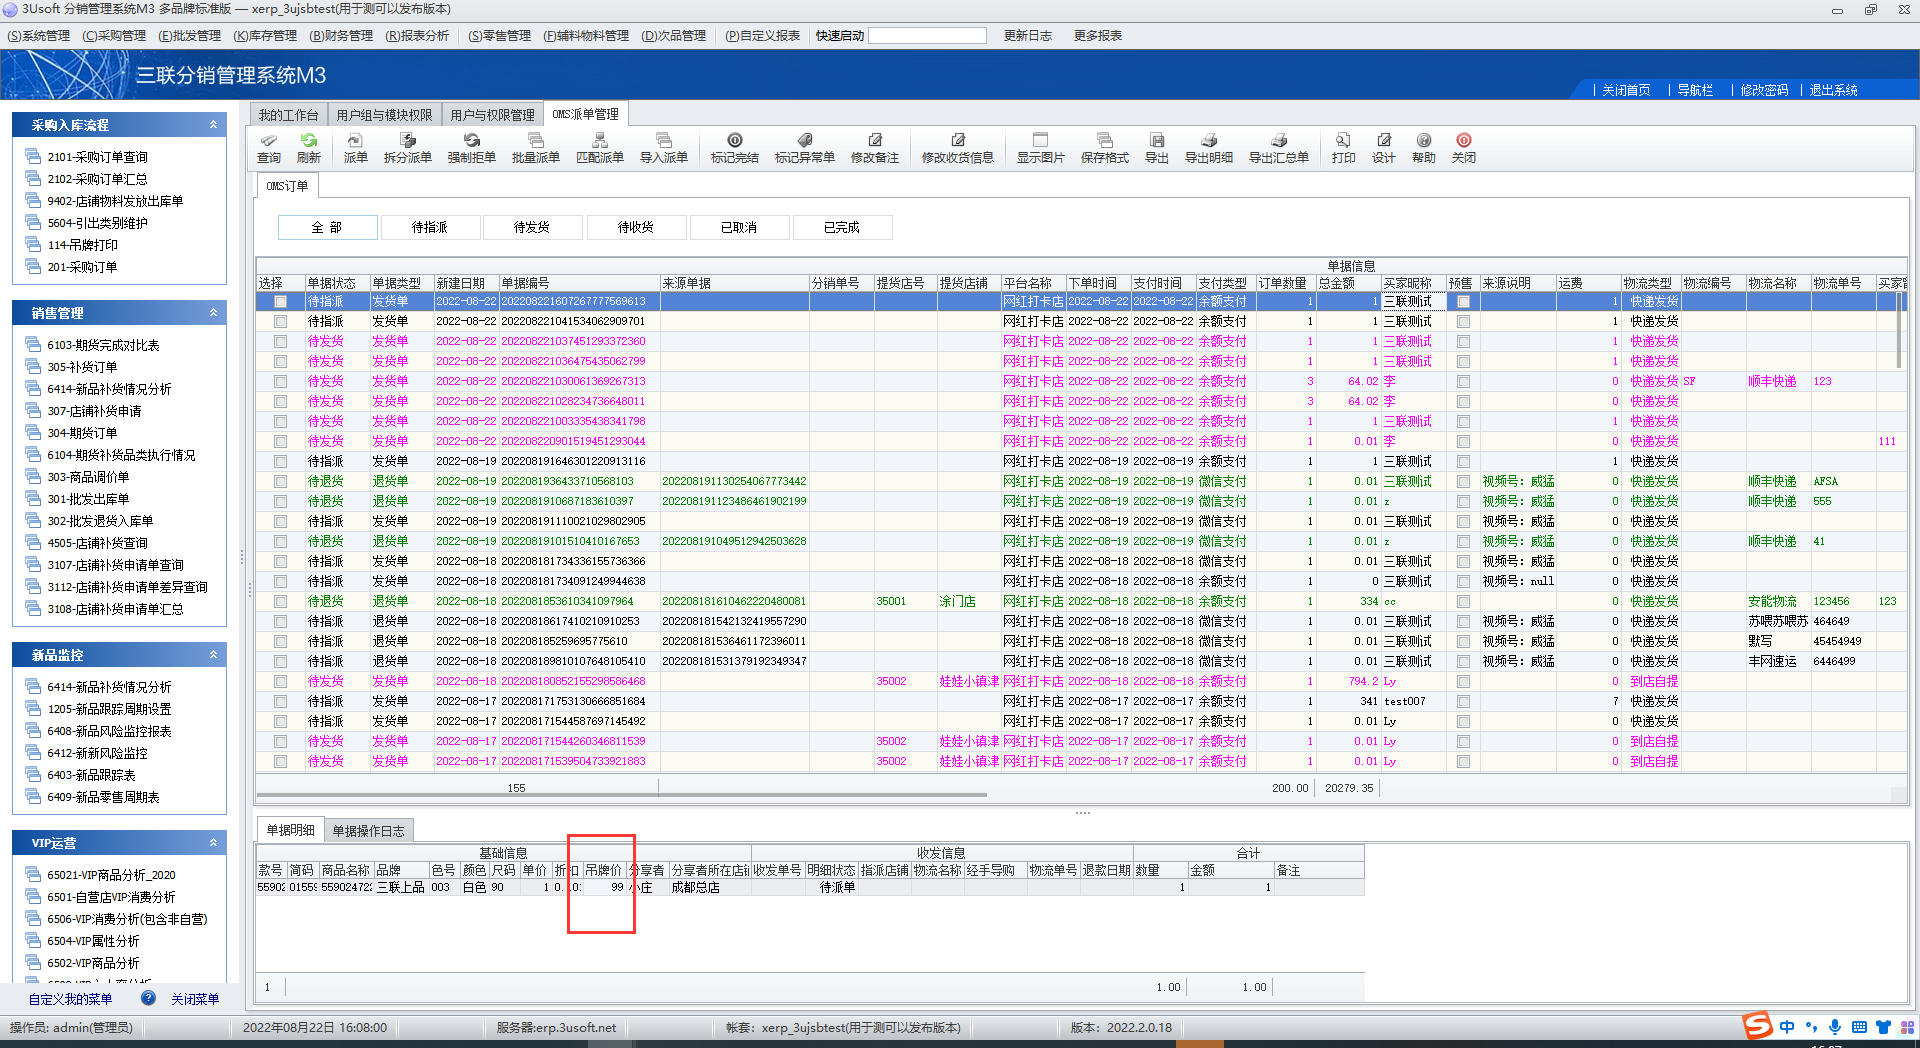The height and width of the screenshot is (1048, 1920).
Task: Collapse the 采购入库流程 sidebar panel
Action: (x=213, y=125)
